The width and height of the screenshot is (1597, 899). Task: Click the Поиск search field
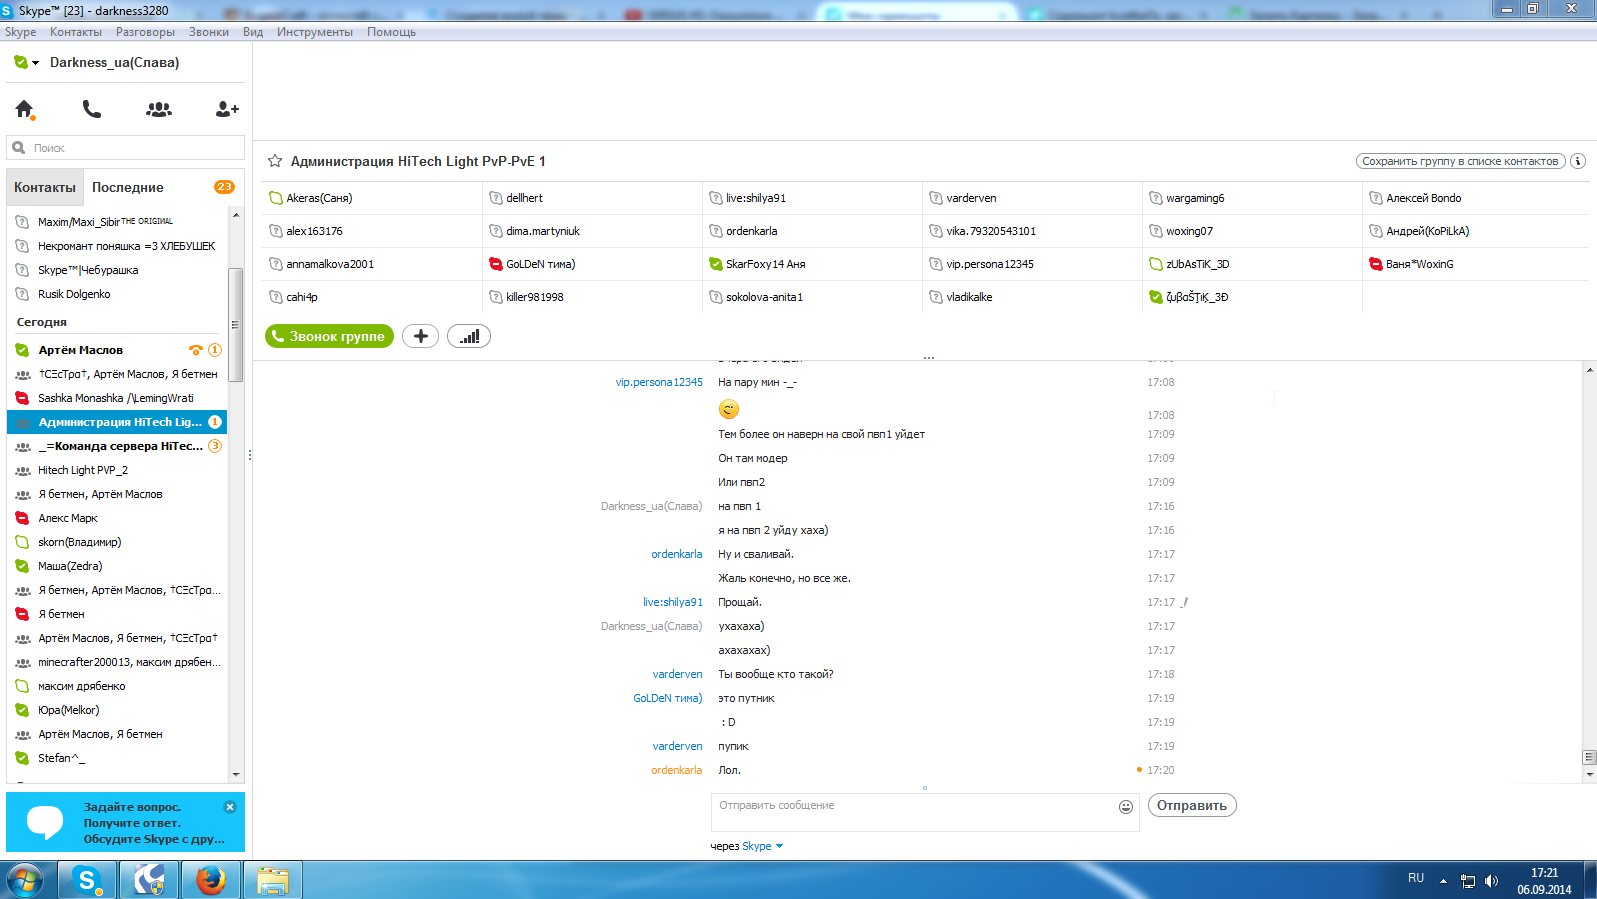125,148
